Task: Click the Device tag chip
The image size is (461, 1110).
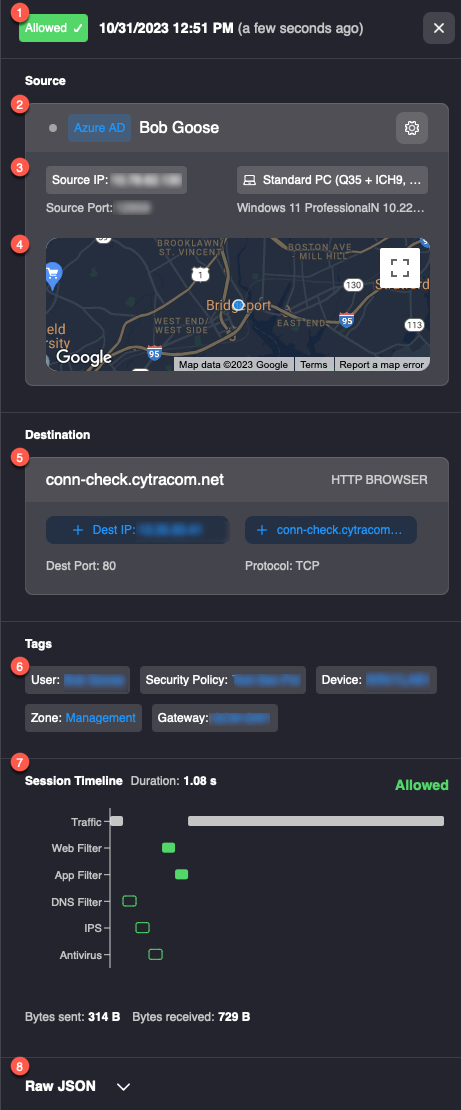Action: point(376,680)
